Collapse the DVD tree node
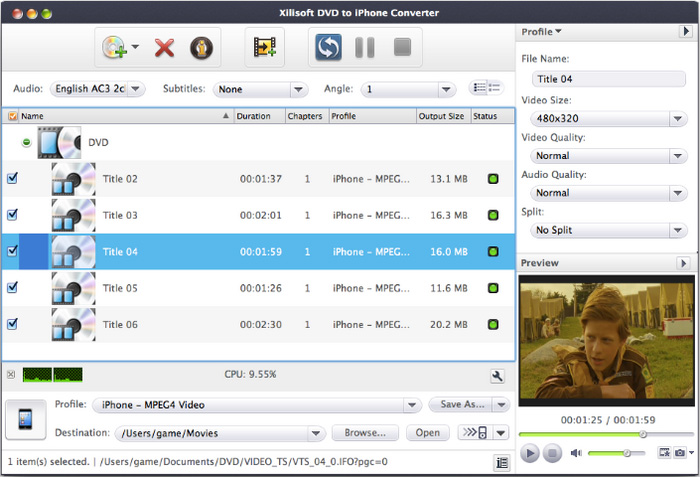Viewport: 700px width, 477px height. [x=26, y=142]
